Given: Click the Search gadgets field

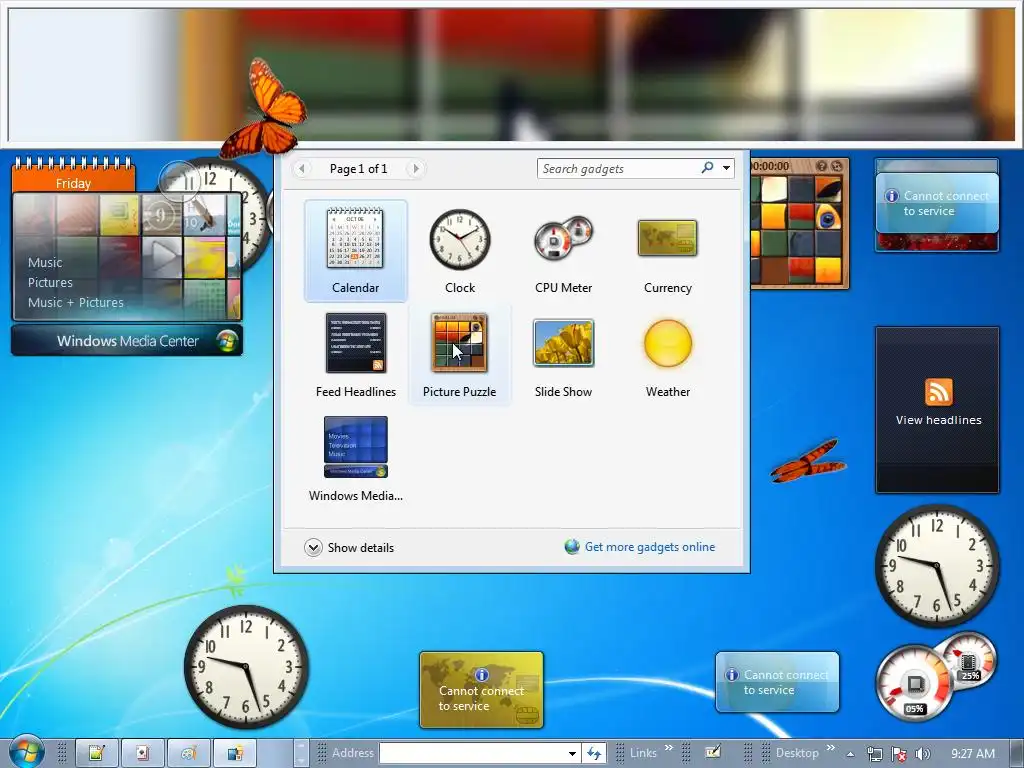Looking at the screenshot, I should 618,168.
